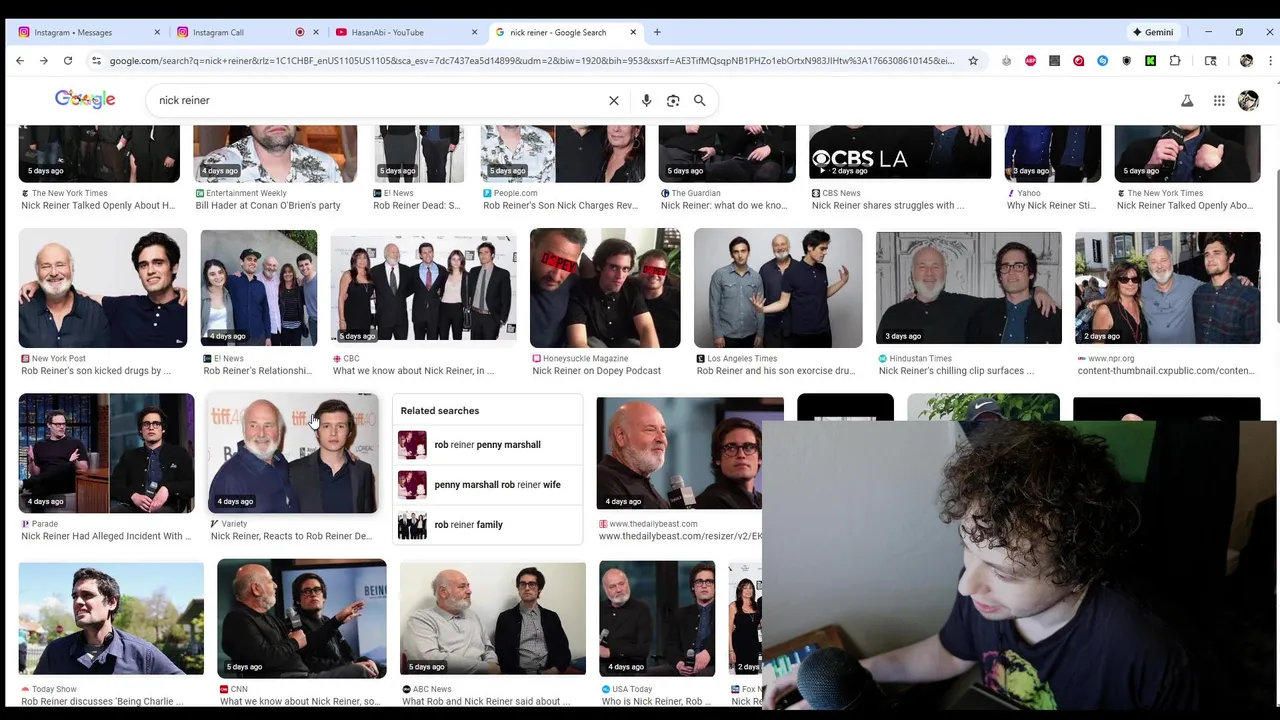Open the screen search icon in the toolbar
This screenshot has height=720, width=1280.
click(x=1210, y=61)
